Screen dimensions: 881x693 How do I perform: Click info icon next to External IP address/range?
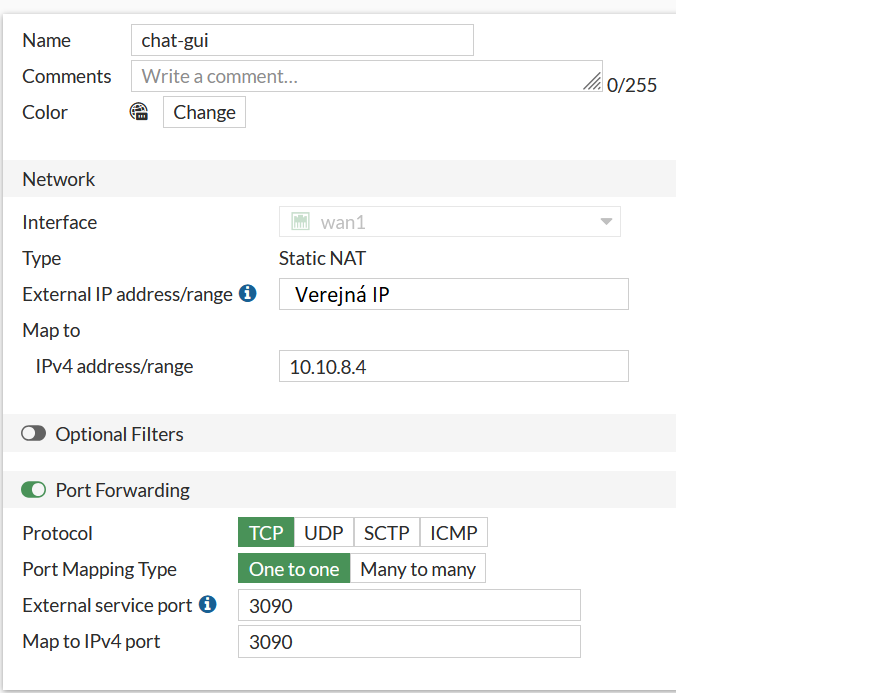click(248, 294)
